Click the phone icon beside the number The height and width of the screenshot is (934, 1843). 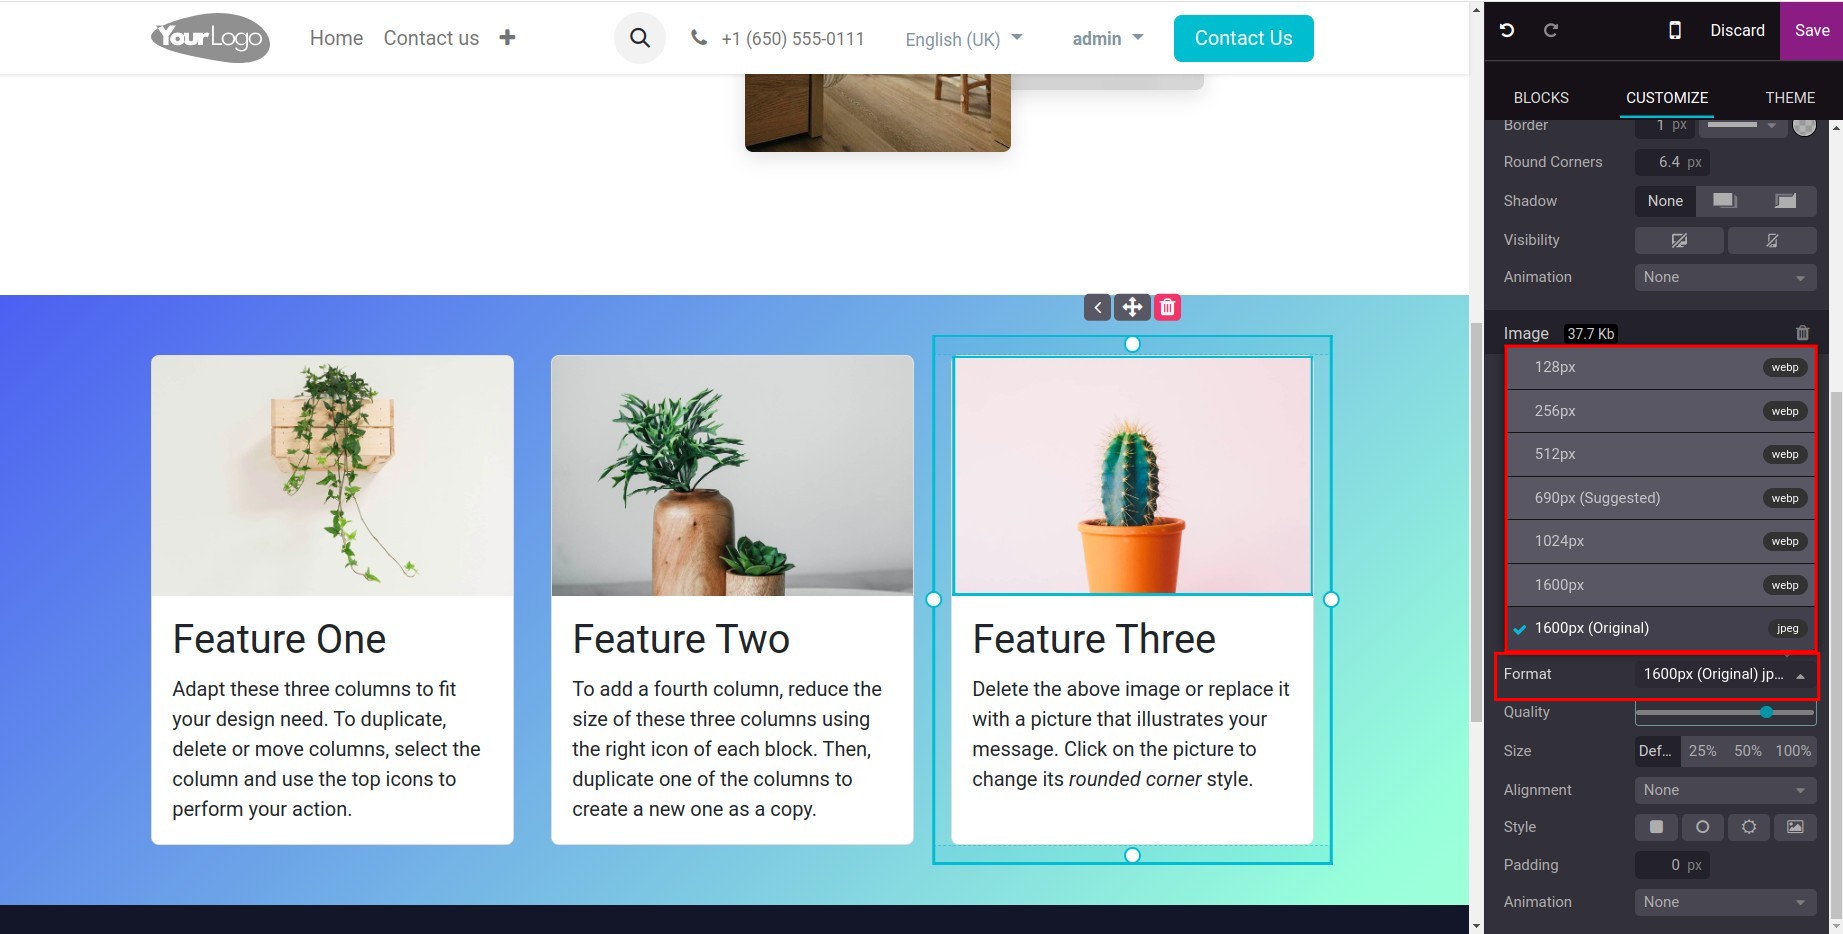coord(699,38)
